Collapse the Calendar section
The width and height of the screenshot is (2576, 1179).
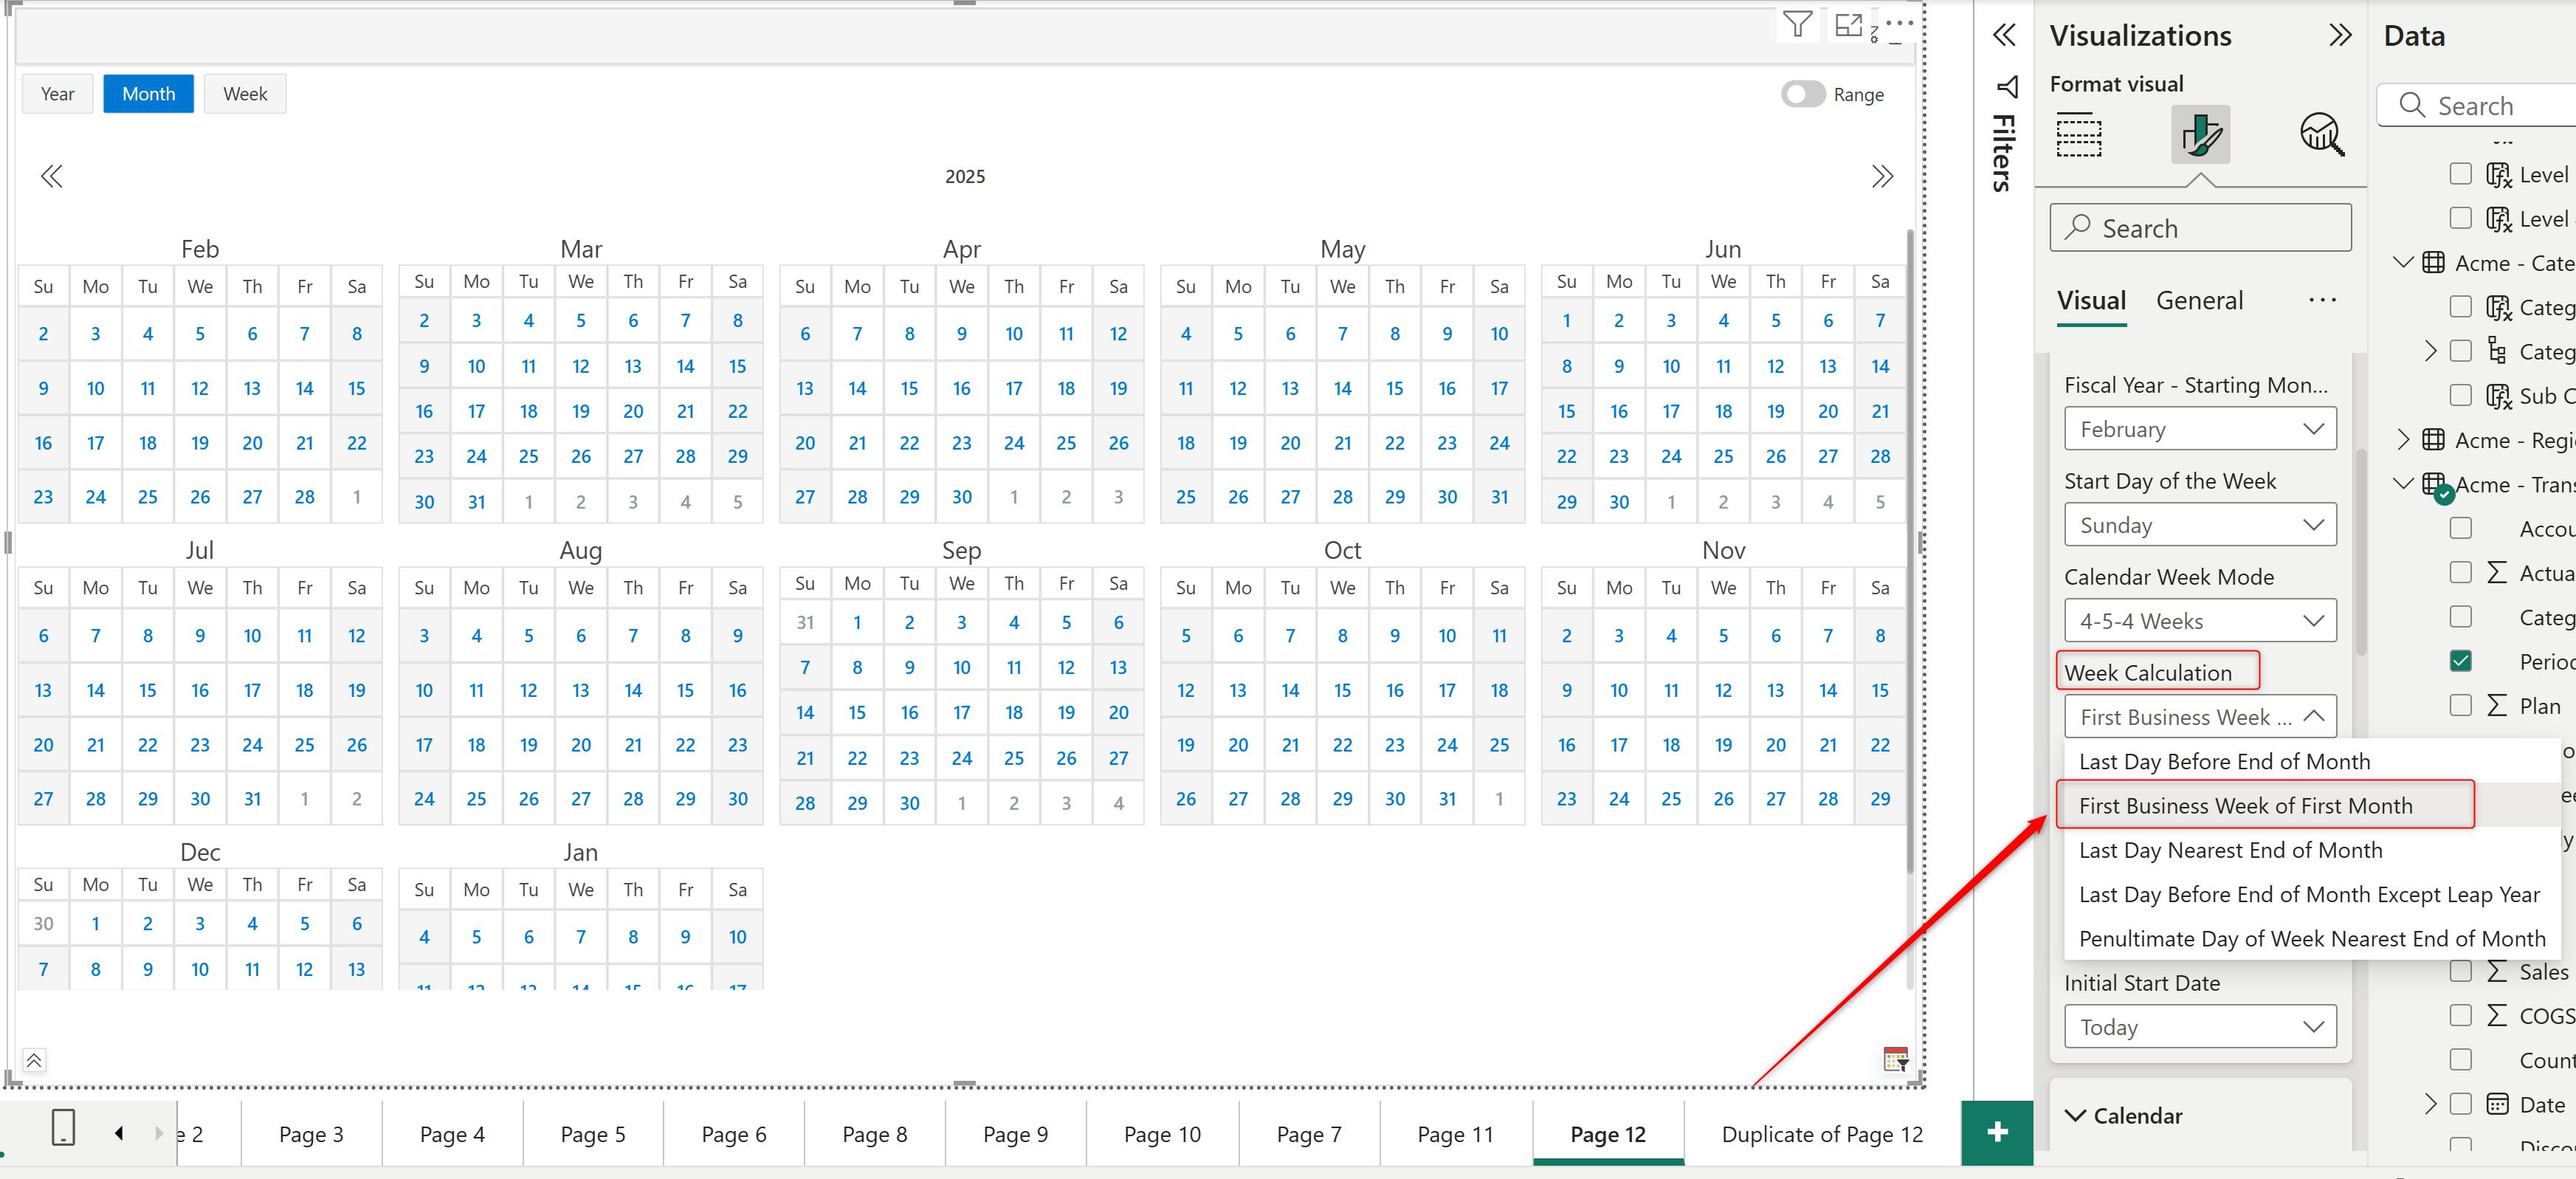click(x=2076, y=1116)
